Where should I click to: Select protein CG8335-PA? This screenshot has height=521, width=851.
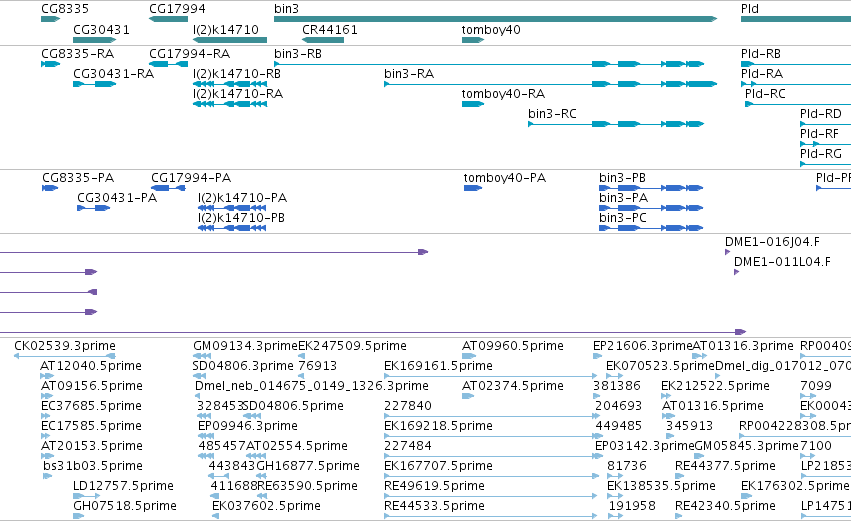[x=78, y=178]
